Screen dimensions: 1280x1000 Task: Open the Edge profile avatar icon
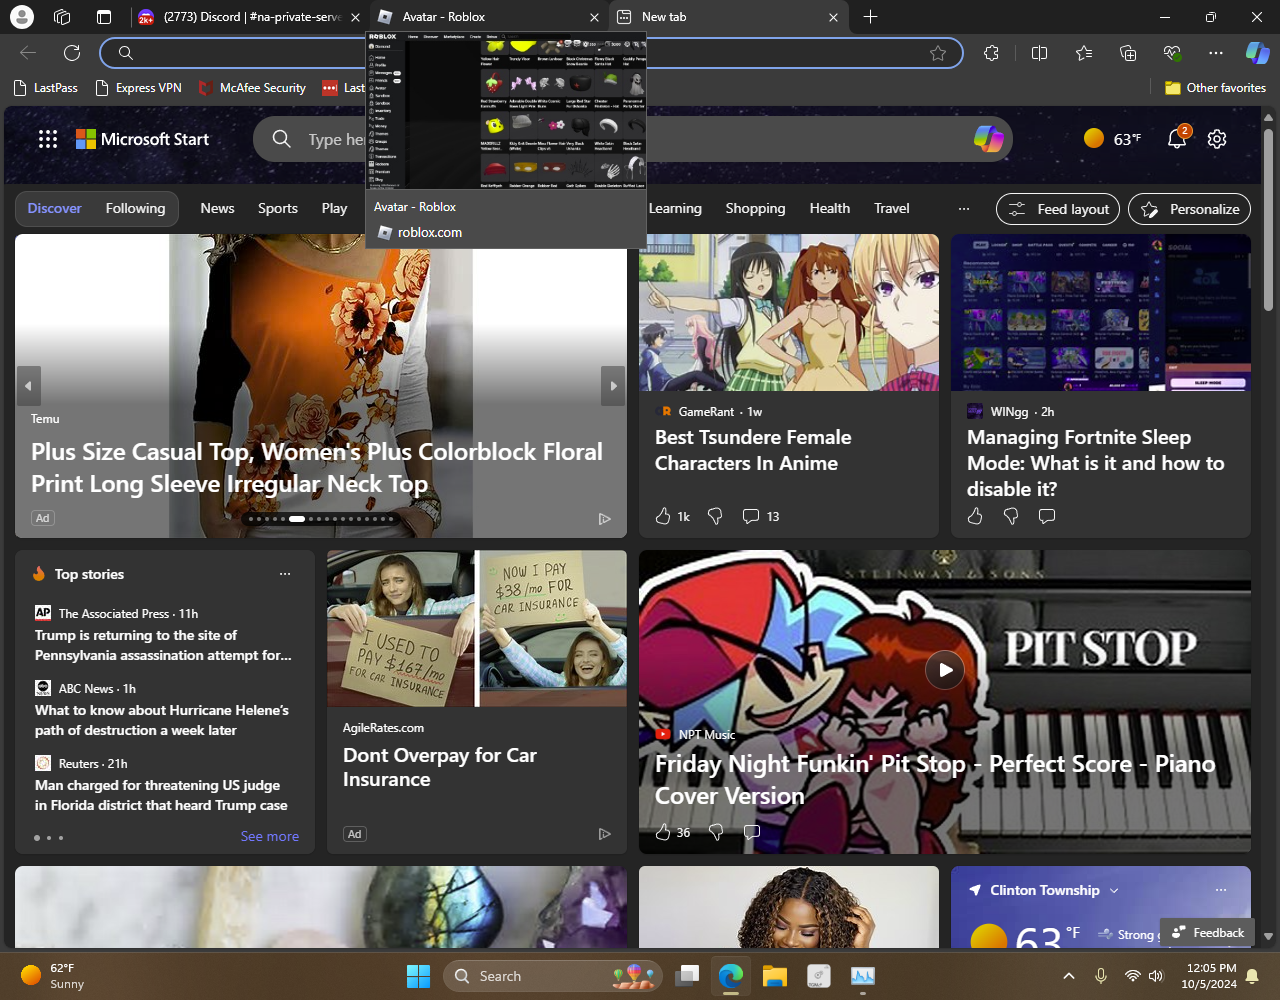click(x=21, y=17)
